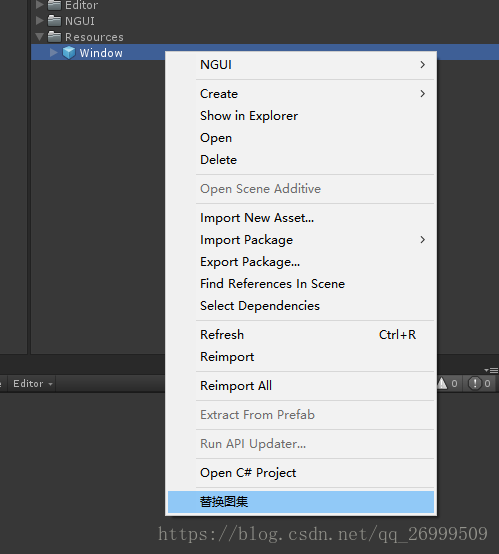This screenshot has width=499, height=554.
Task: Expand the Editor folder arrow
Action: tap(40, 5)
